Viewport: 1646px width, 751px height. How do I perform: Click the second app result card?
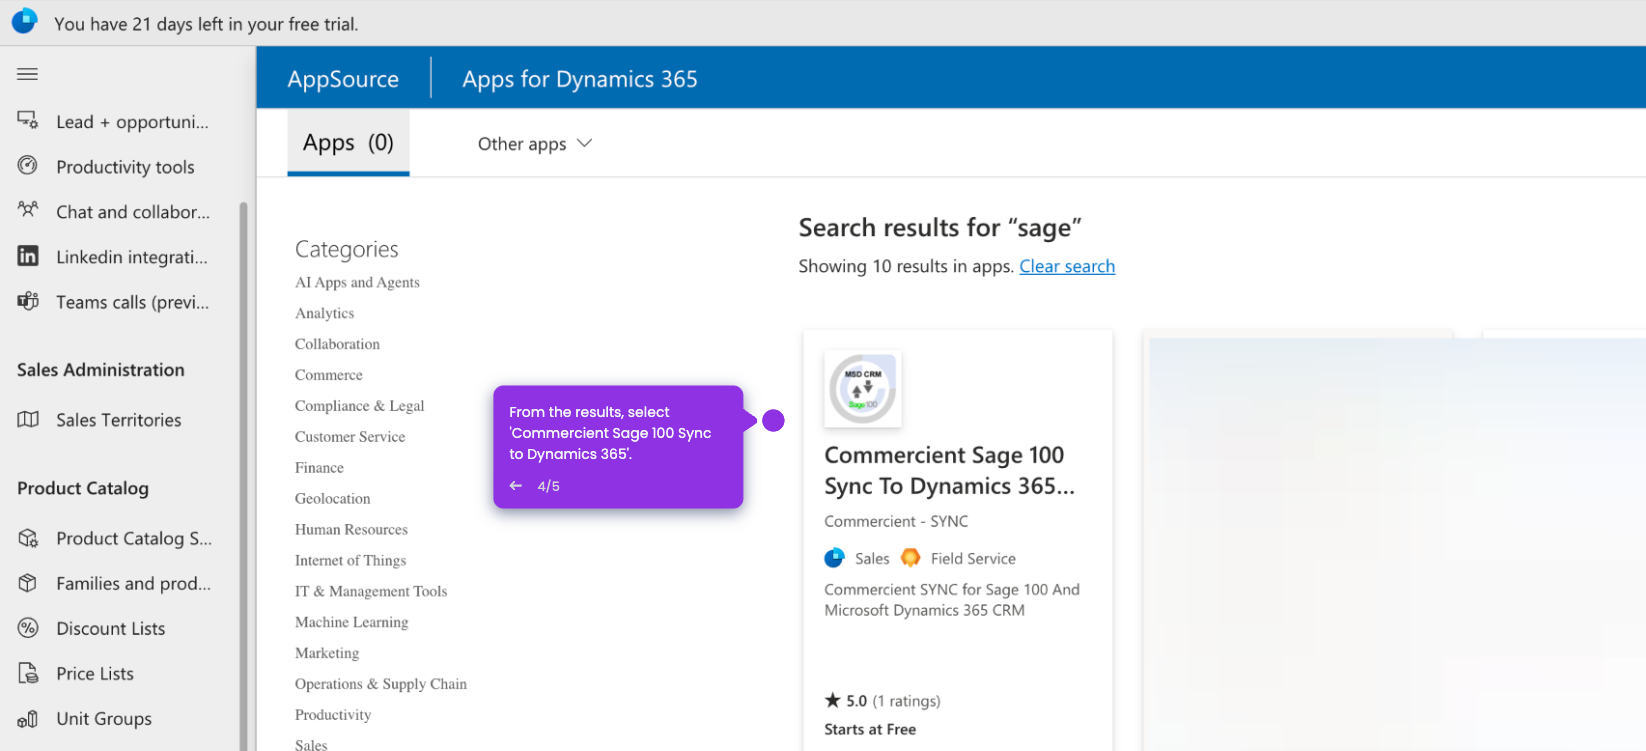(1297, 540)
